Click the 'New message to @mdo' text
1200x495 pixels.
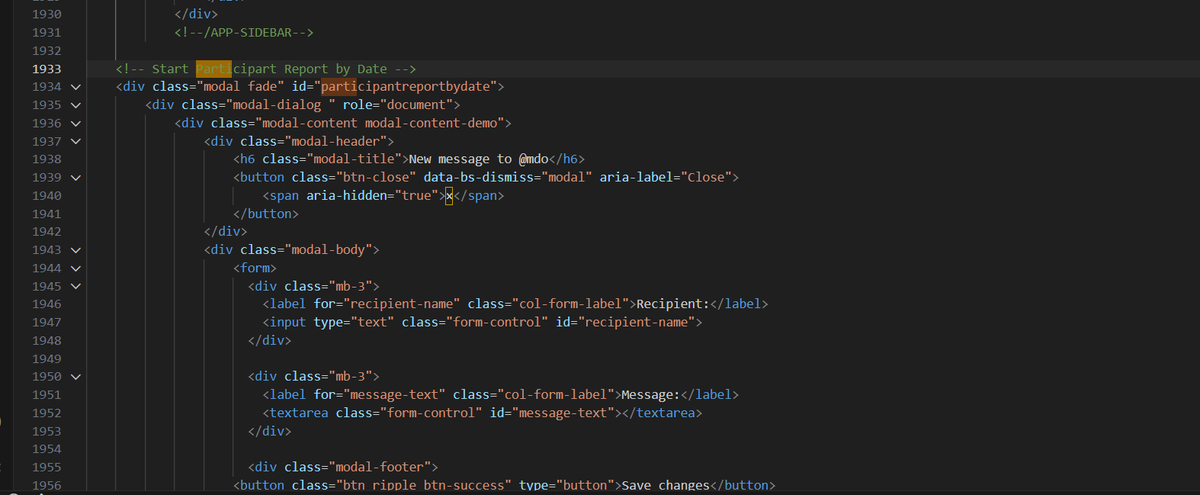click(x=481, y=159)
